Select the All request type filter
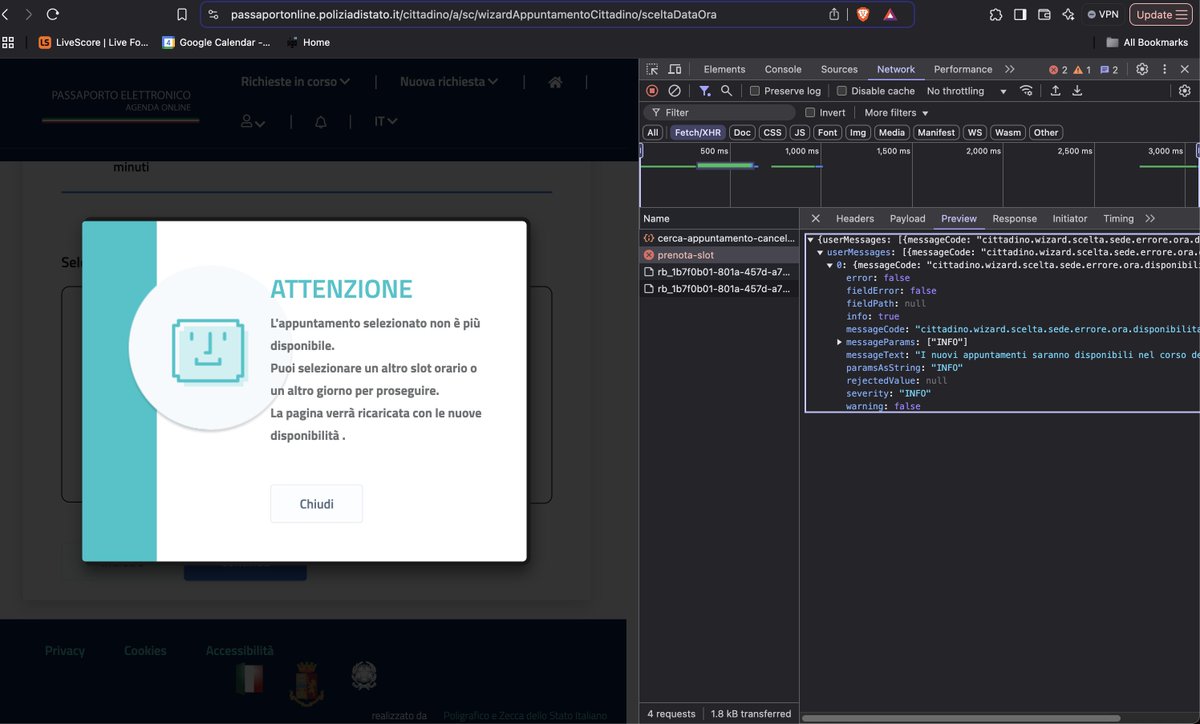 (x=653, y=132)
